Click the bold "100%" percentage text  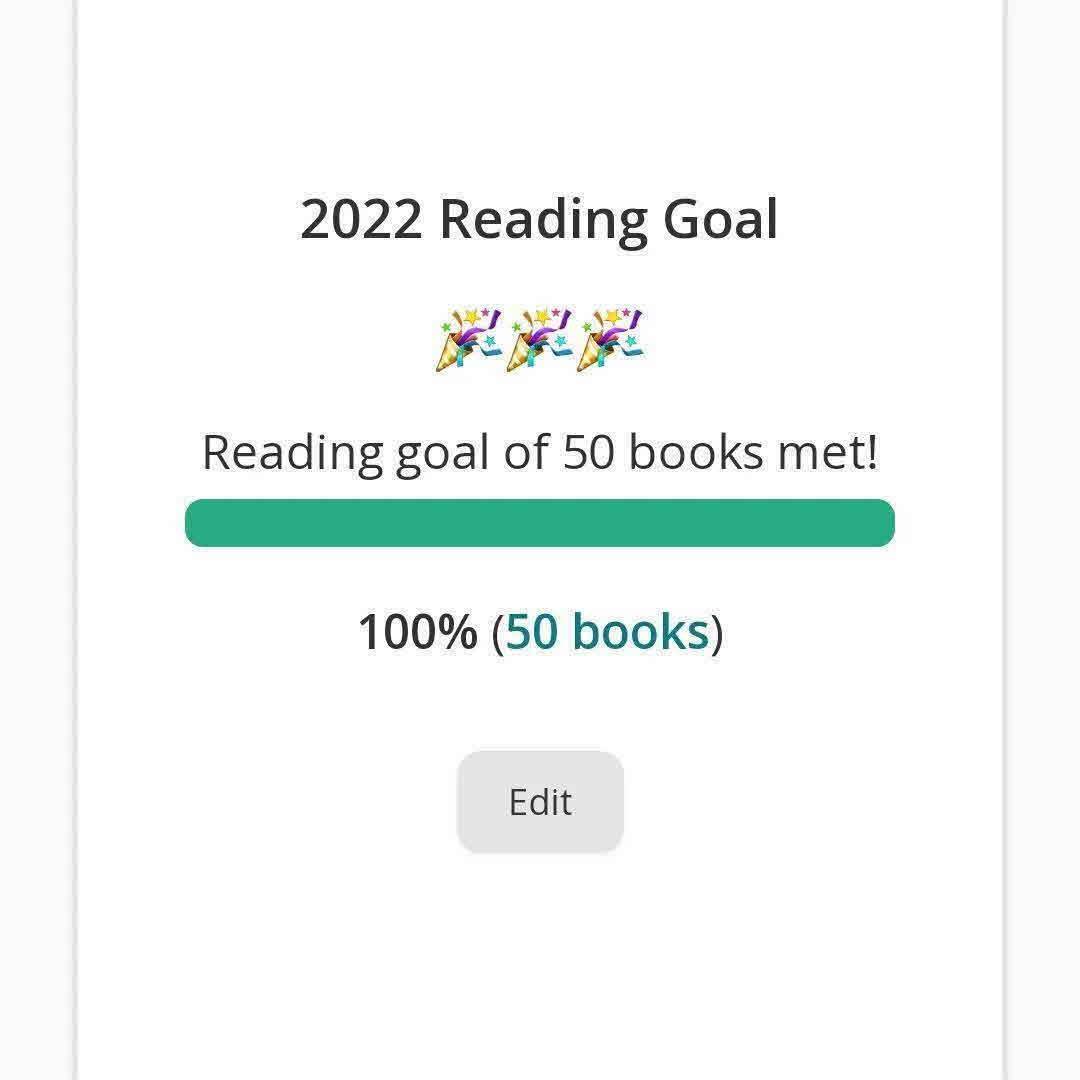(x=418, y=632)
